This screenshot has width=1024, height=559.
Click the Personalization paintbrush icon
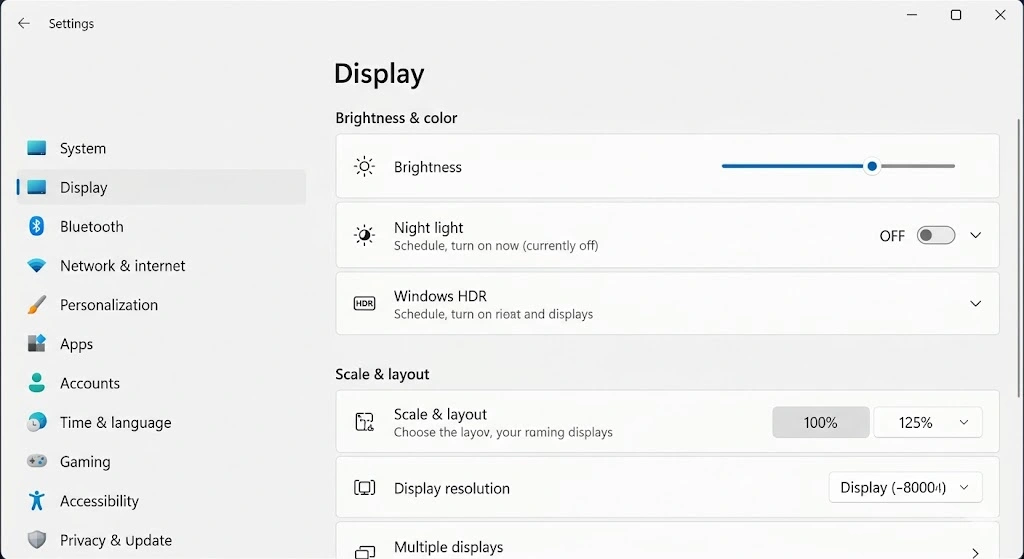37,305
